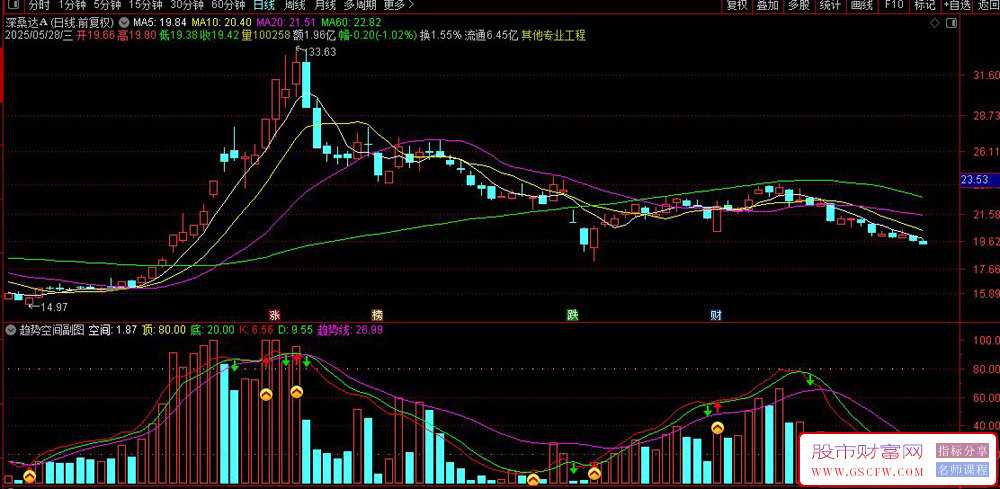Click the 返回 back button
Image resolution: width=1000 pixels, height=489 pixels.
click(x=989, y=6)
